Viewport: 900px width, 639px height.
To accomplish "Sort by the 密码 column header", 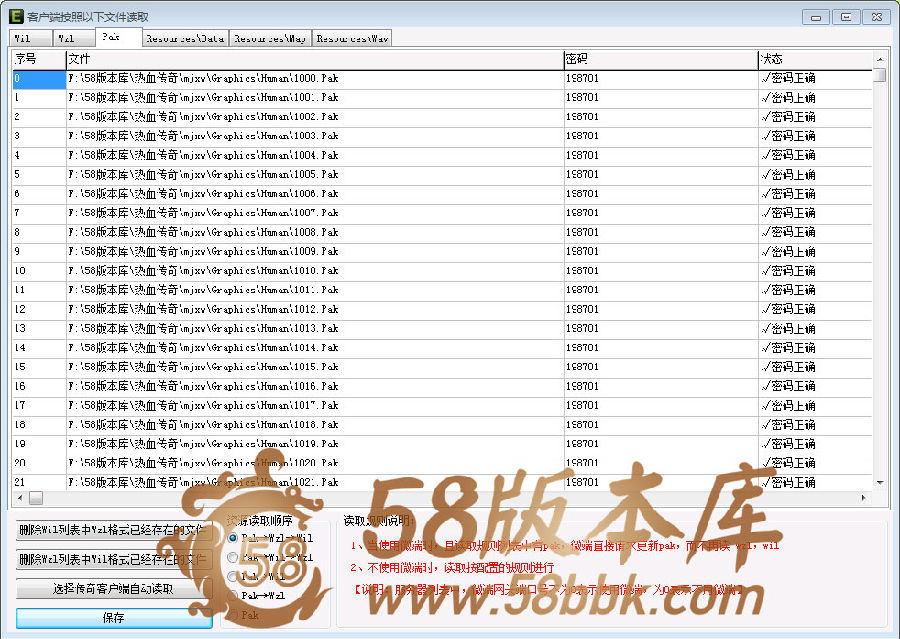I will (661, 59).
